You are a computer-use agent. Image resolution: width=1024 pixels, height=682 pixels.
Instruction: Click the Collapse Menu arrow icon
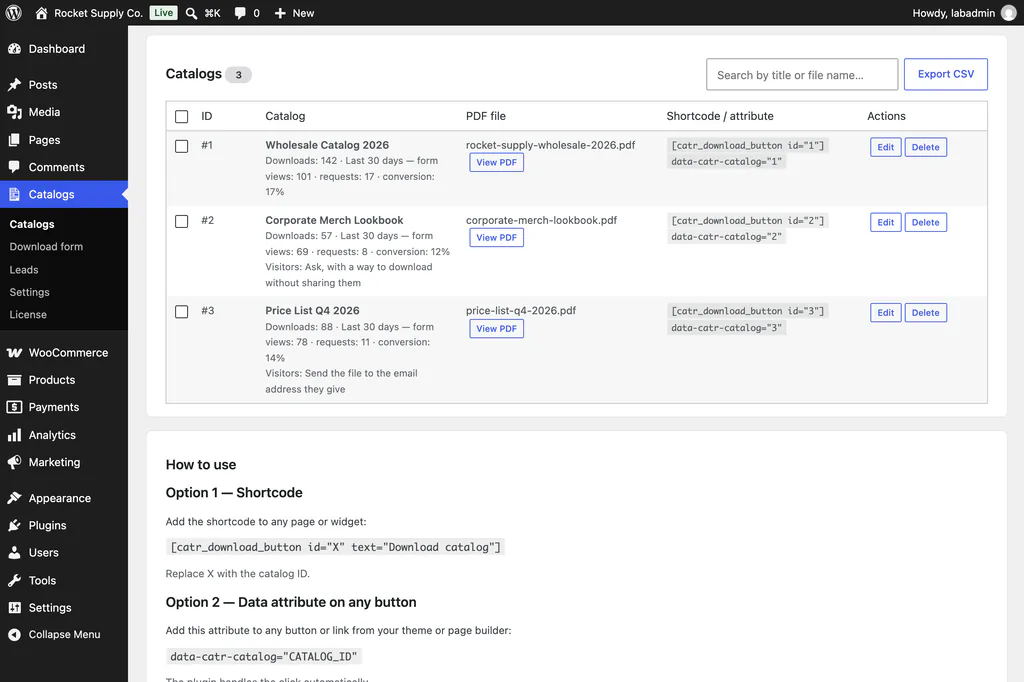click(x=14, y=634)
